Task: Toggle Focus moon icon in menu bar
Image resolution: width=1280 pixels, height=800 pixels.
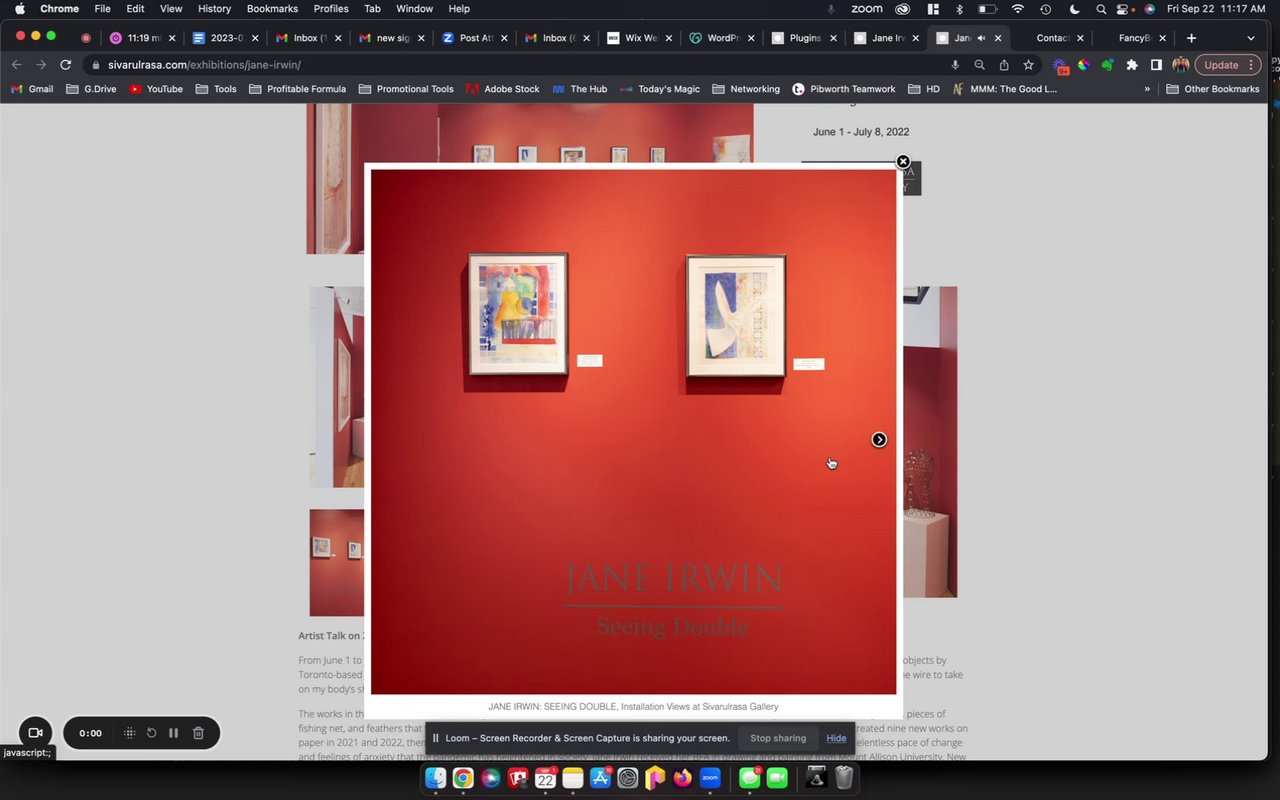Action: pos(1074,9)
